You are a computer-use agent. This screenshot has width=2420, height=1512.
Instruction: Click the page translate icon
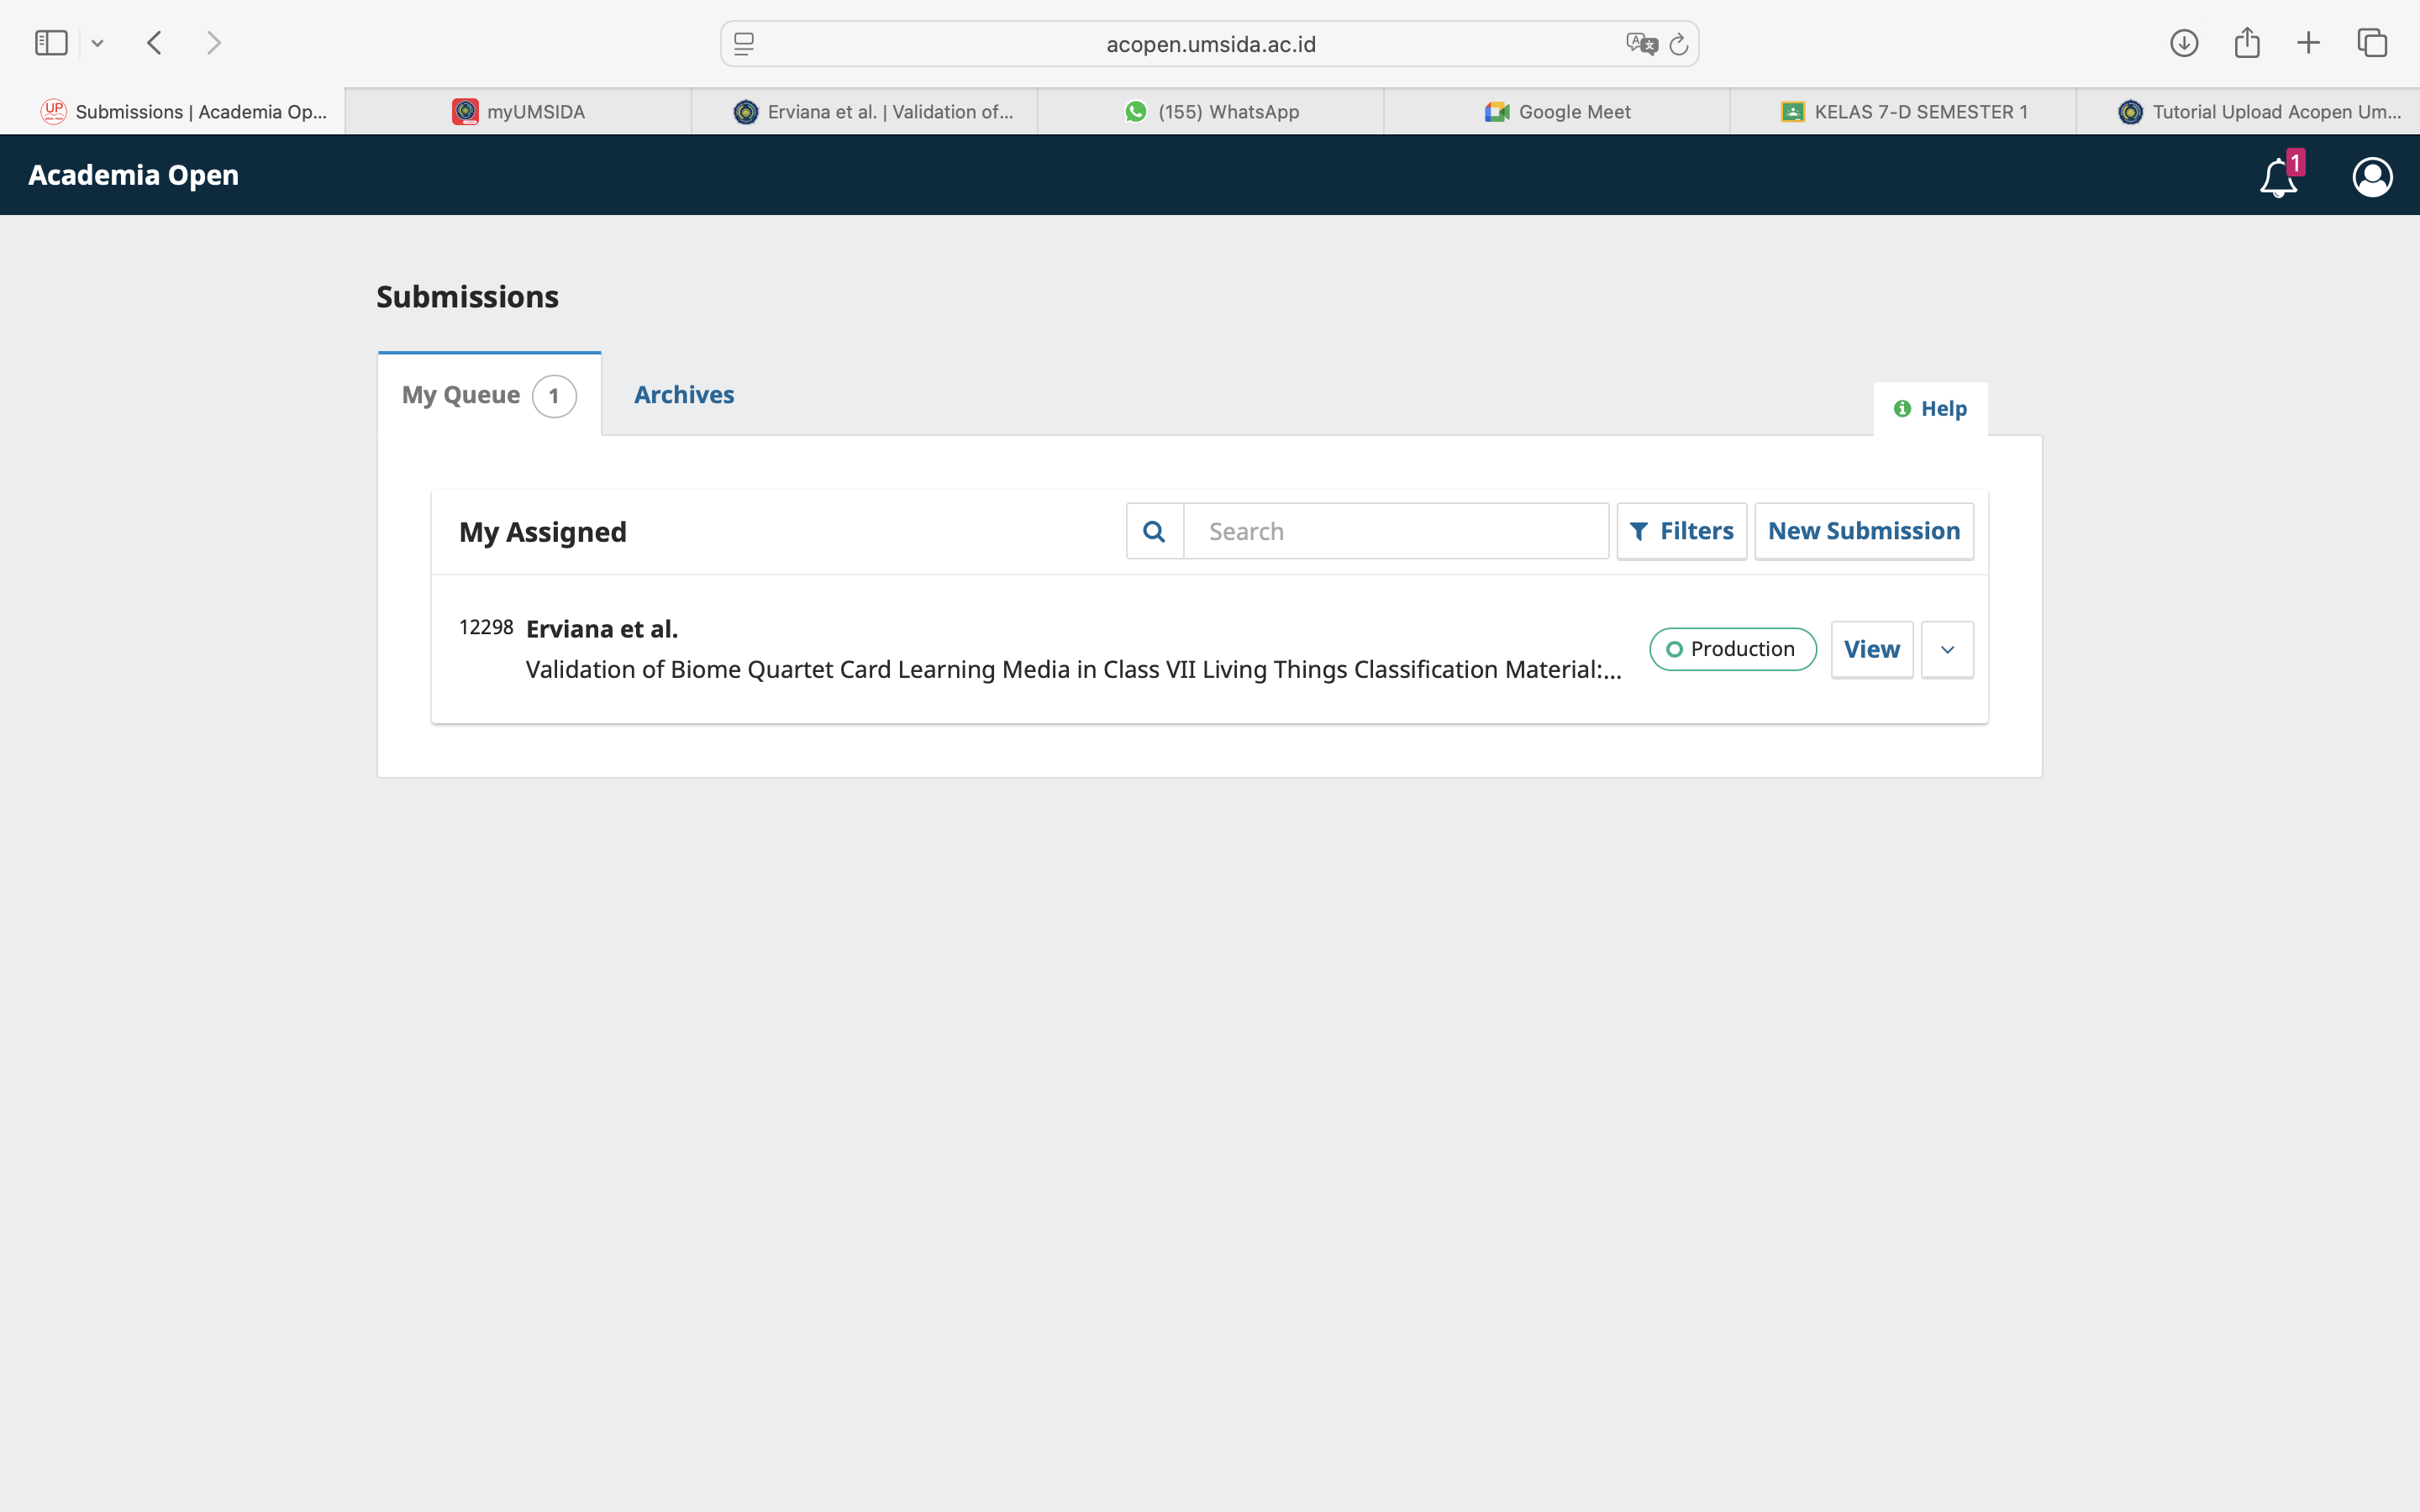tap(1641, 44)
